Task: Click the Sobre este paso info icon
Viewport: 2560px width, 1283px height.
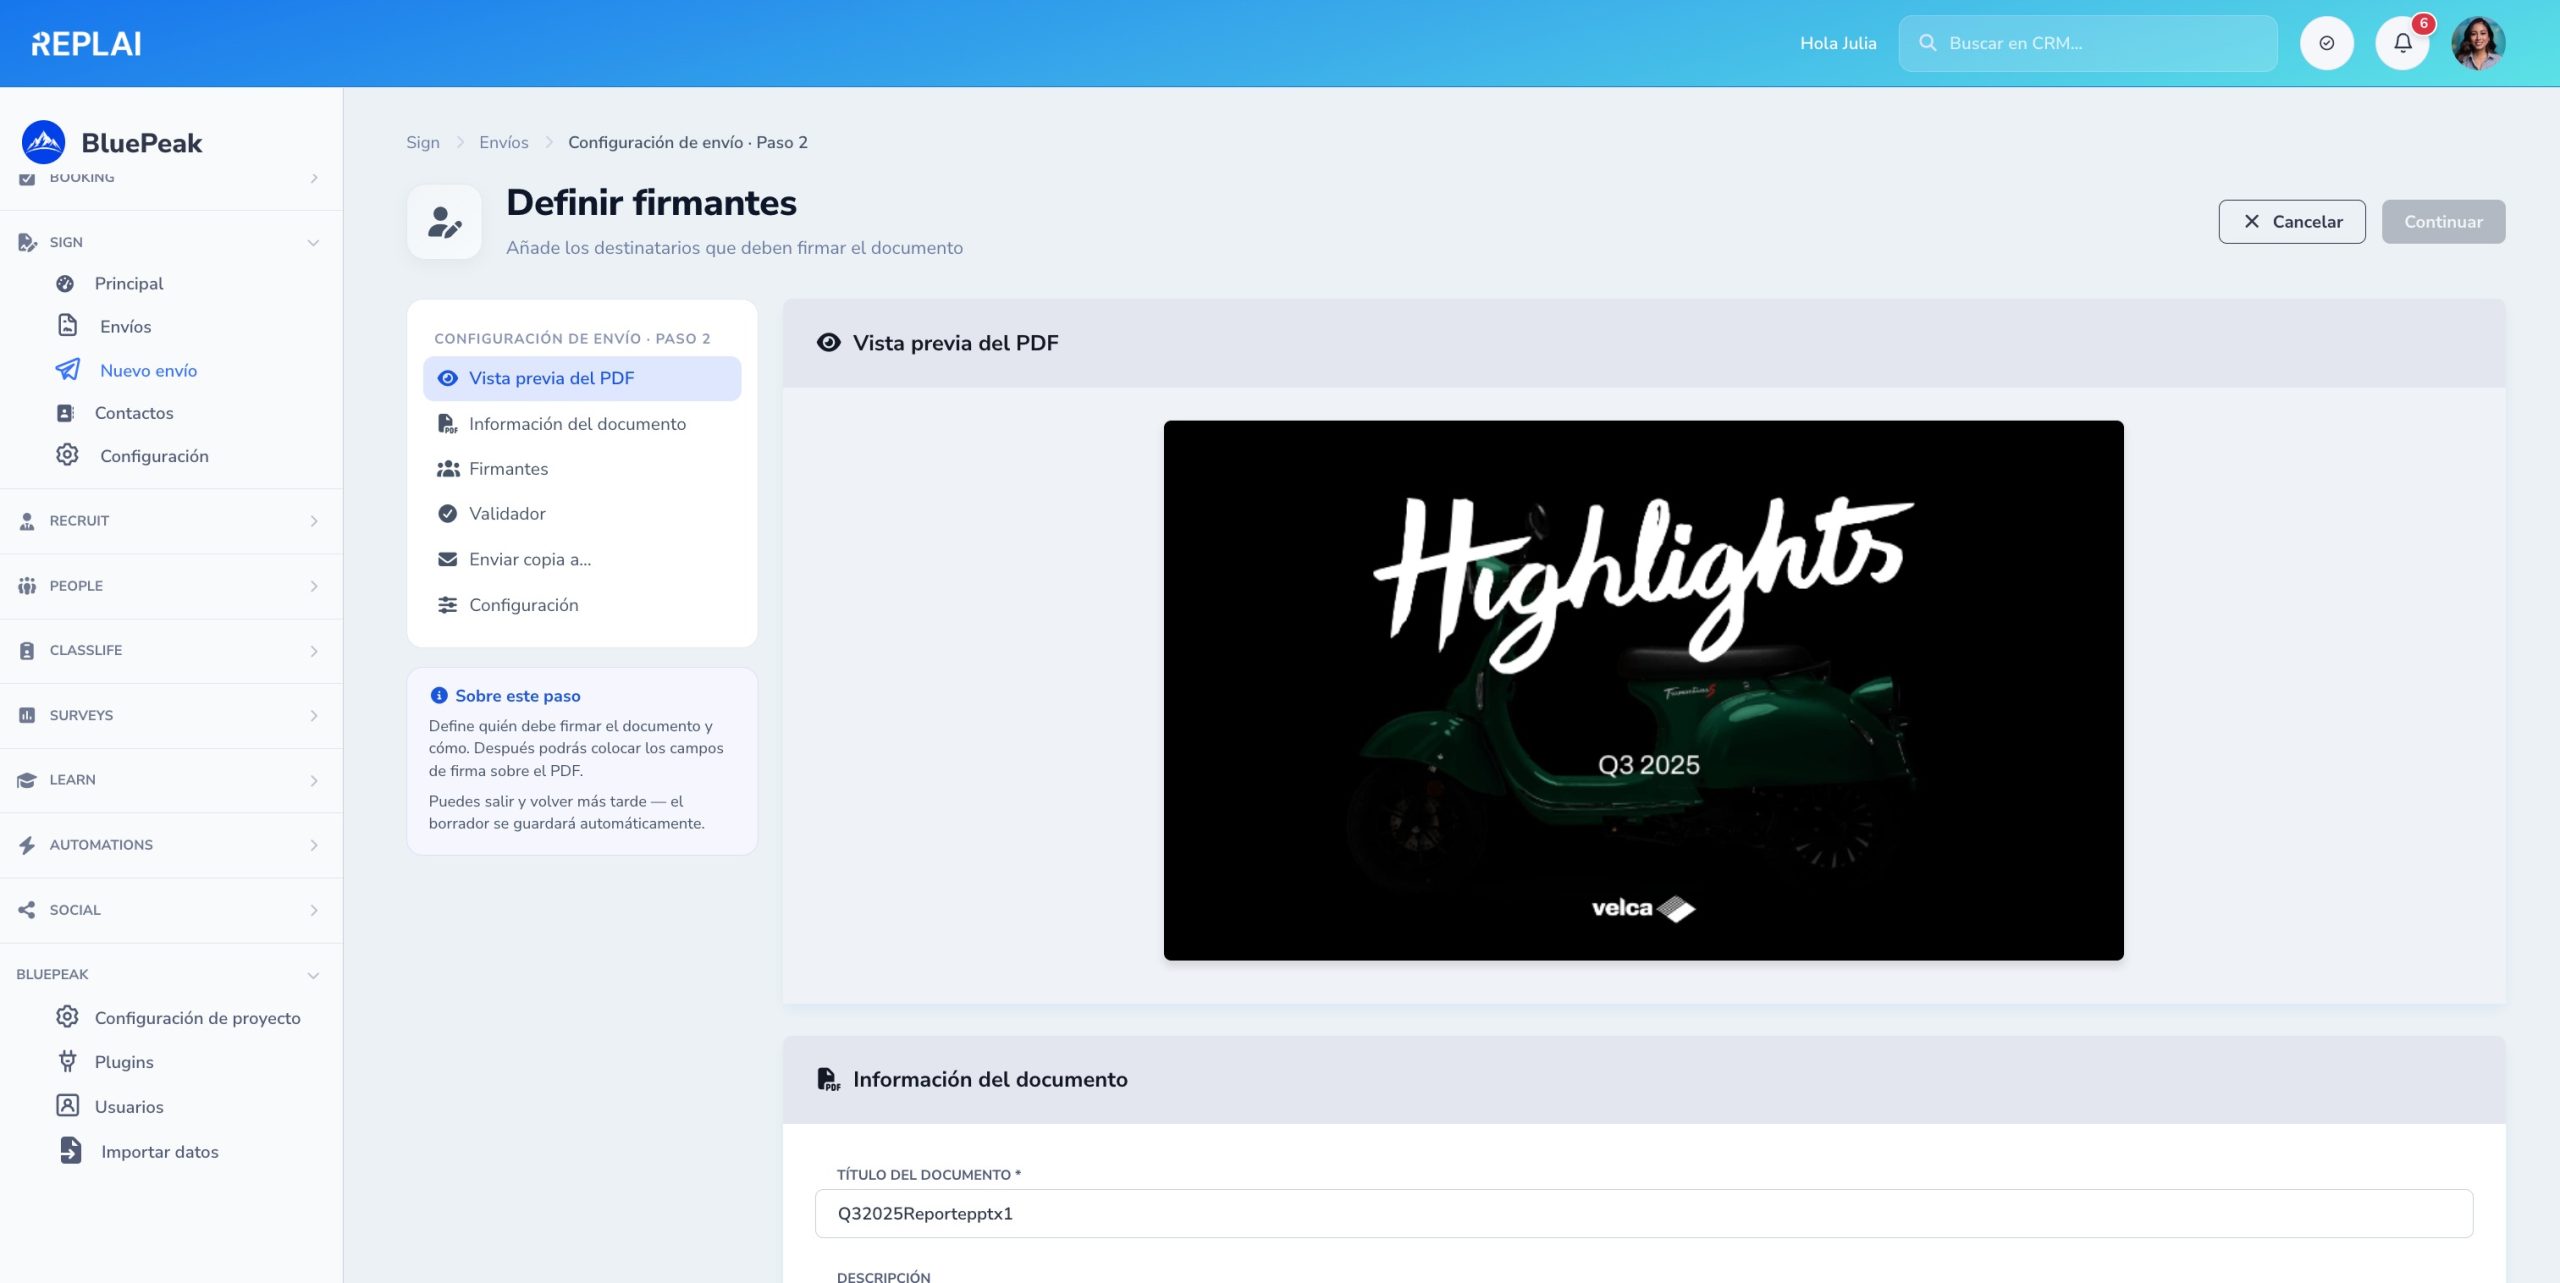Action: [x=438, y=695]
